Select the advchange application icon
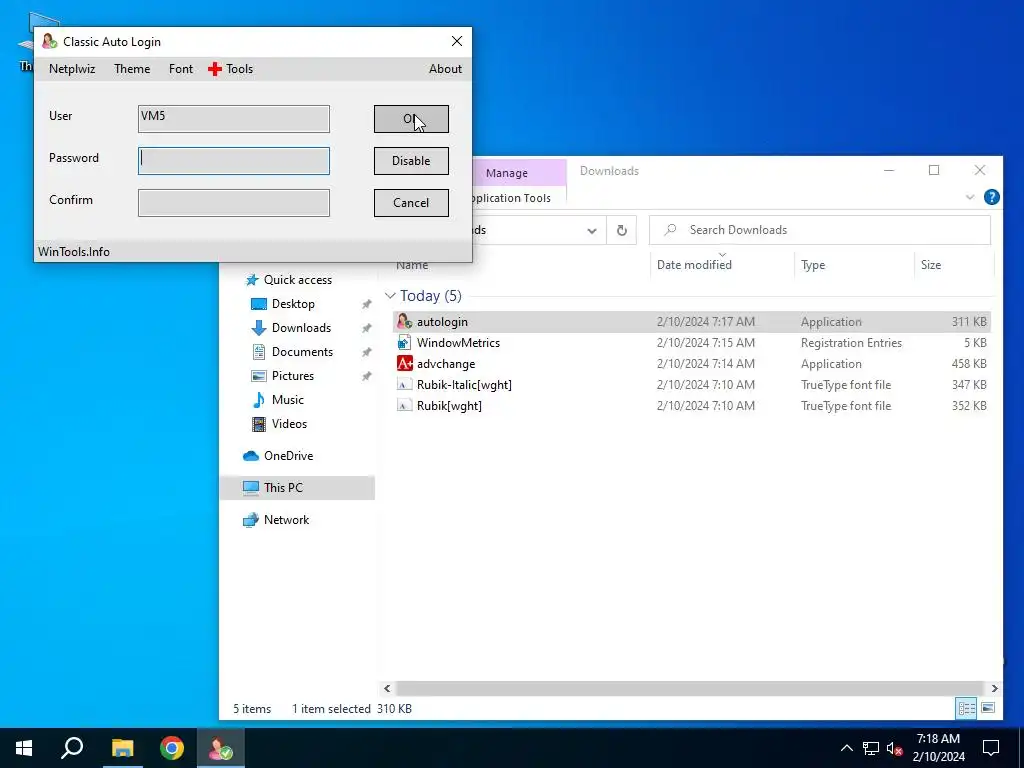Image resolution: width=1024 pixels, height=768 pixels. point(404,364)
